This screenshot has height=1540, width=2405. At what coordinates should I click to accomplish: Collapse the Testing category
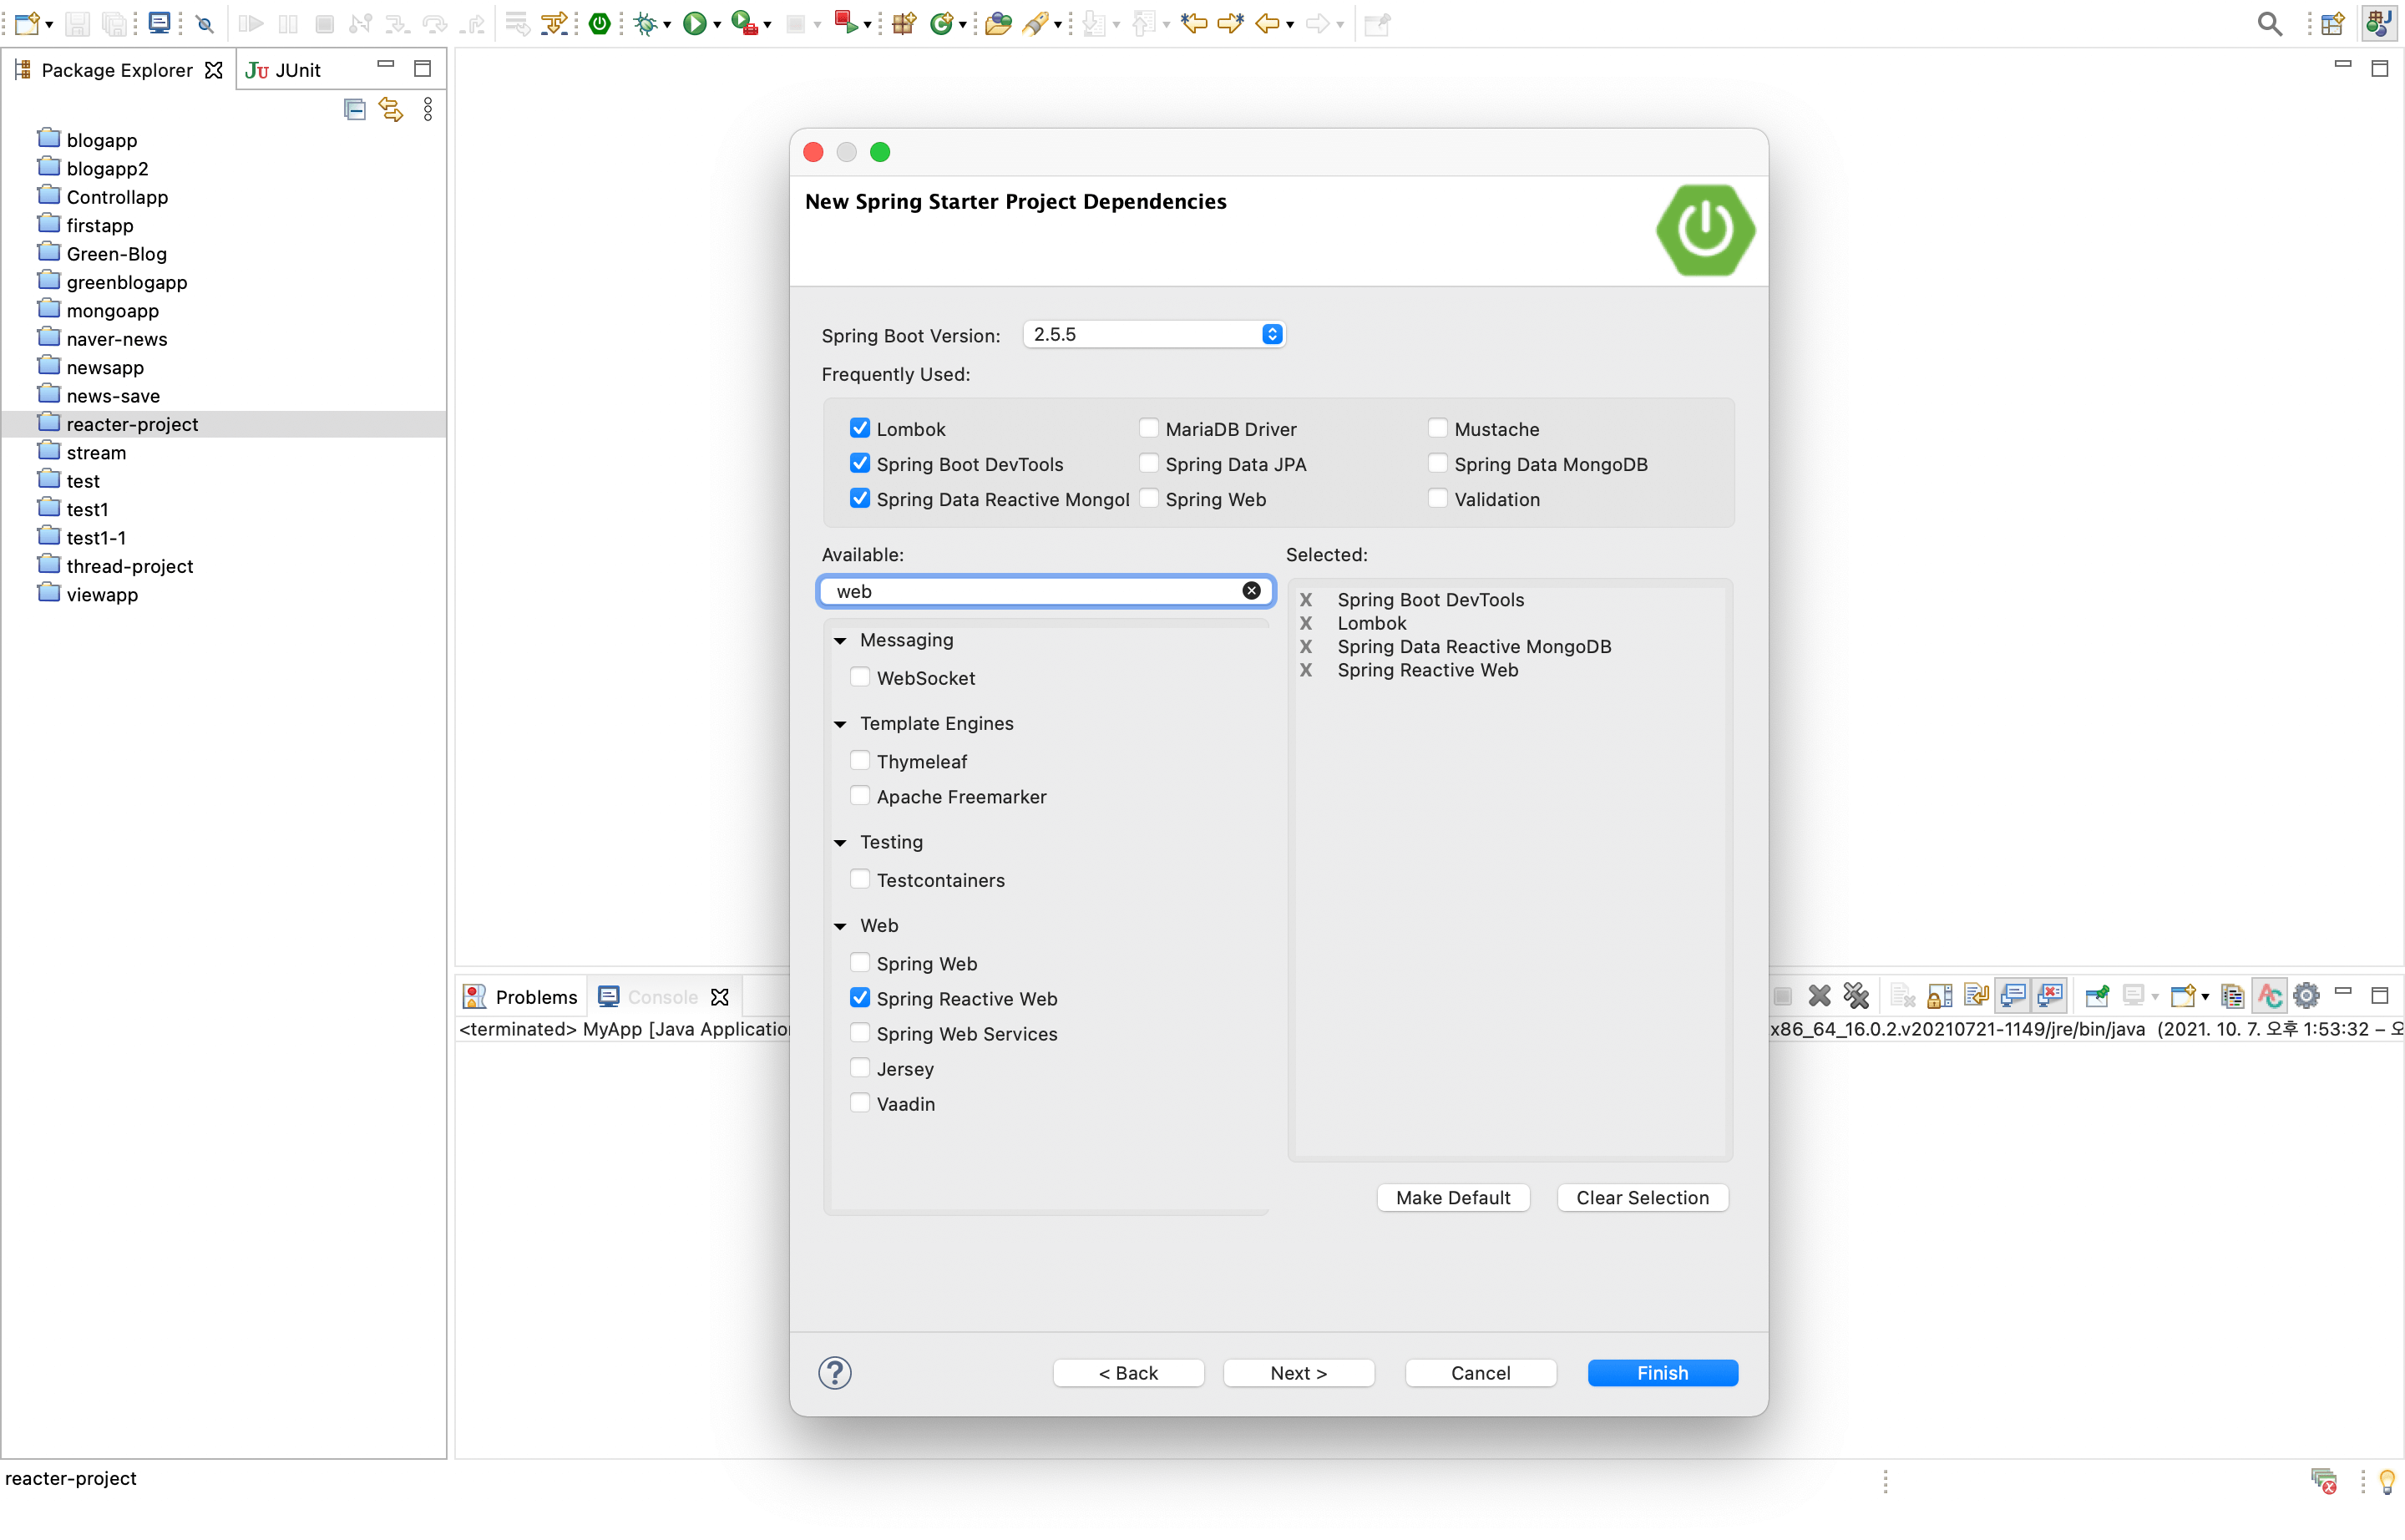[840, 842]
